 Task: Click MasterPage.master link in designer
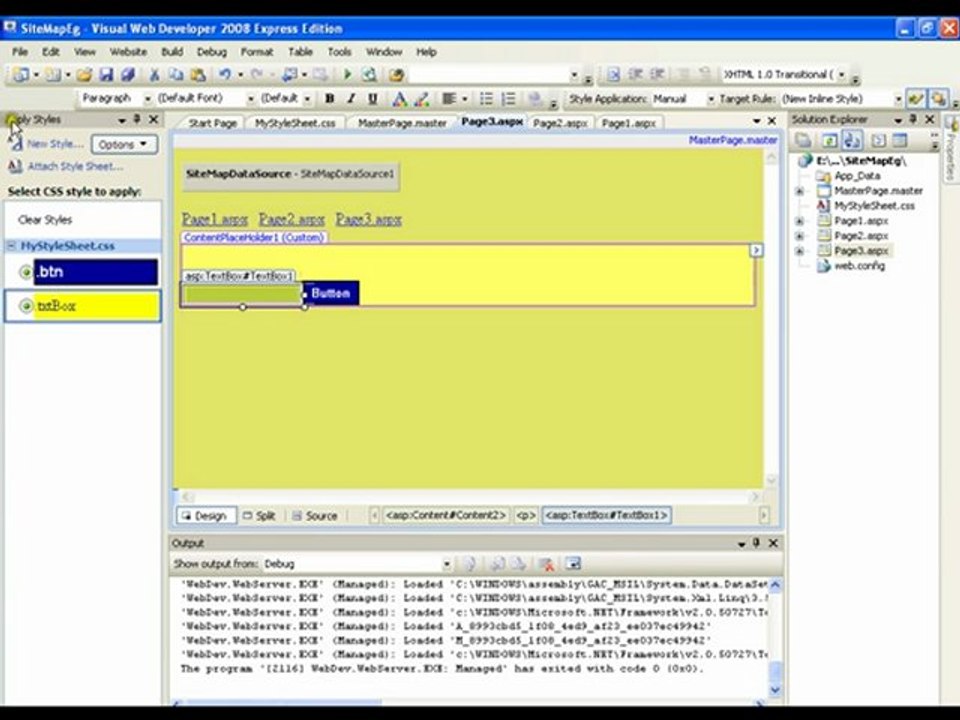733,140
